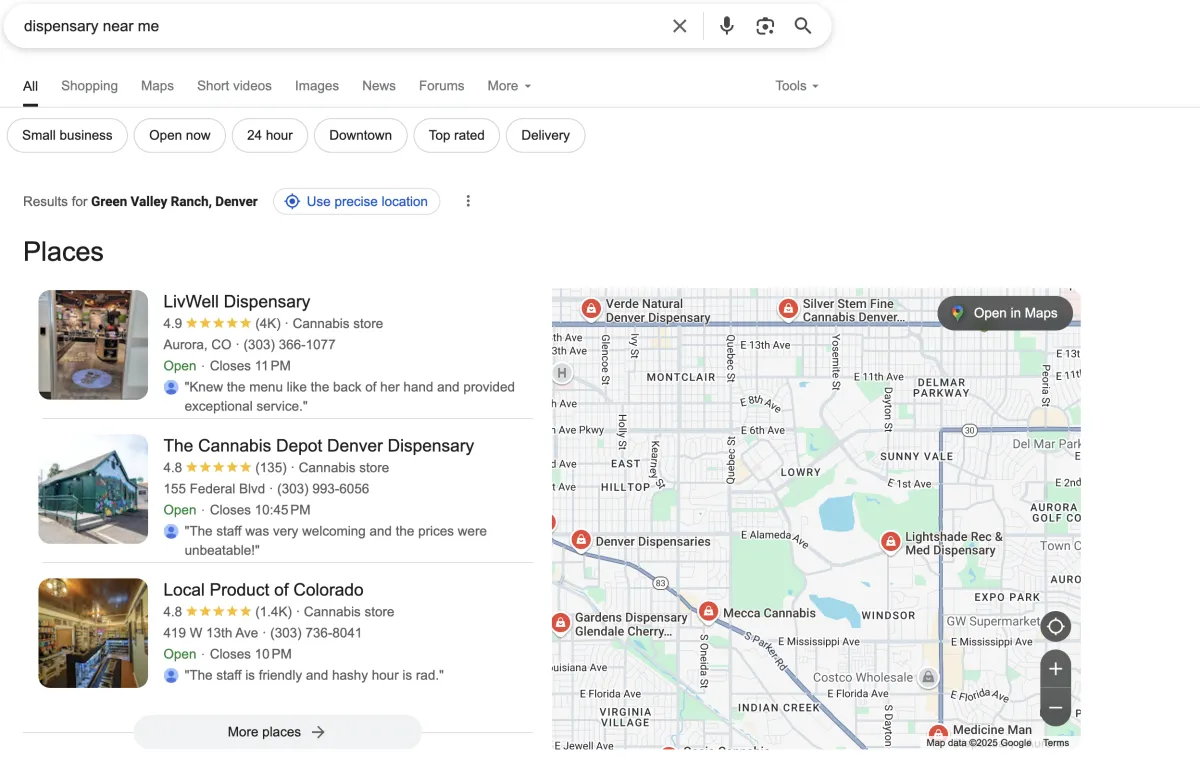The height and width of the screenshot is (784, 1200).
Task: Click the Silver Stem Fine Cannabis map pin
Action: (x=788, y=307)
